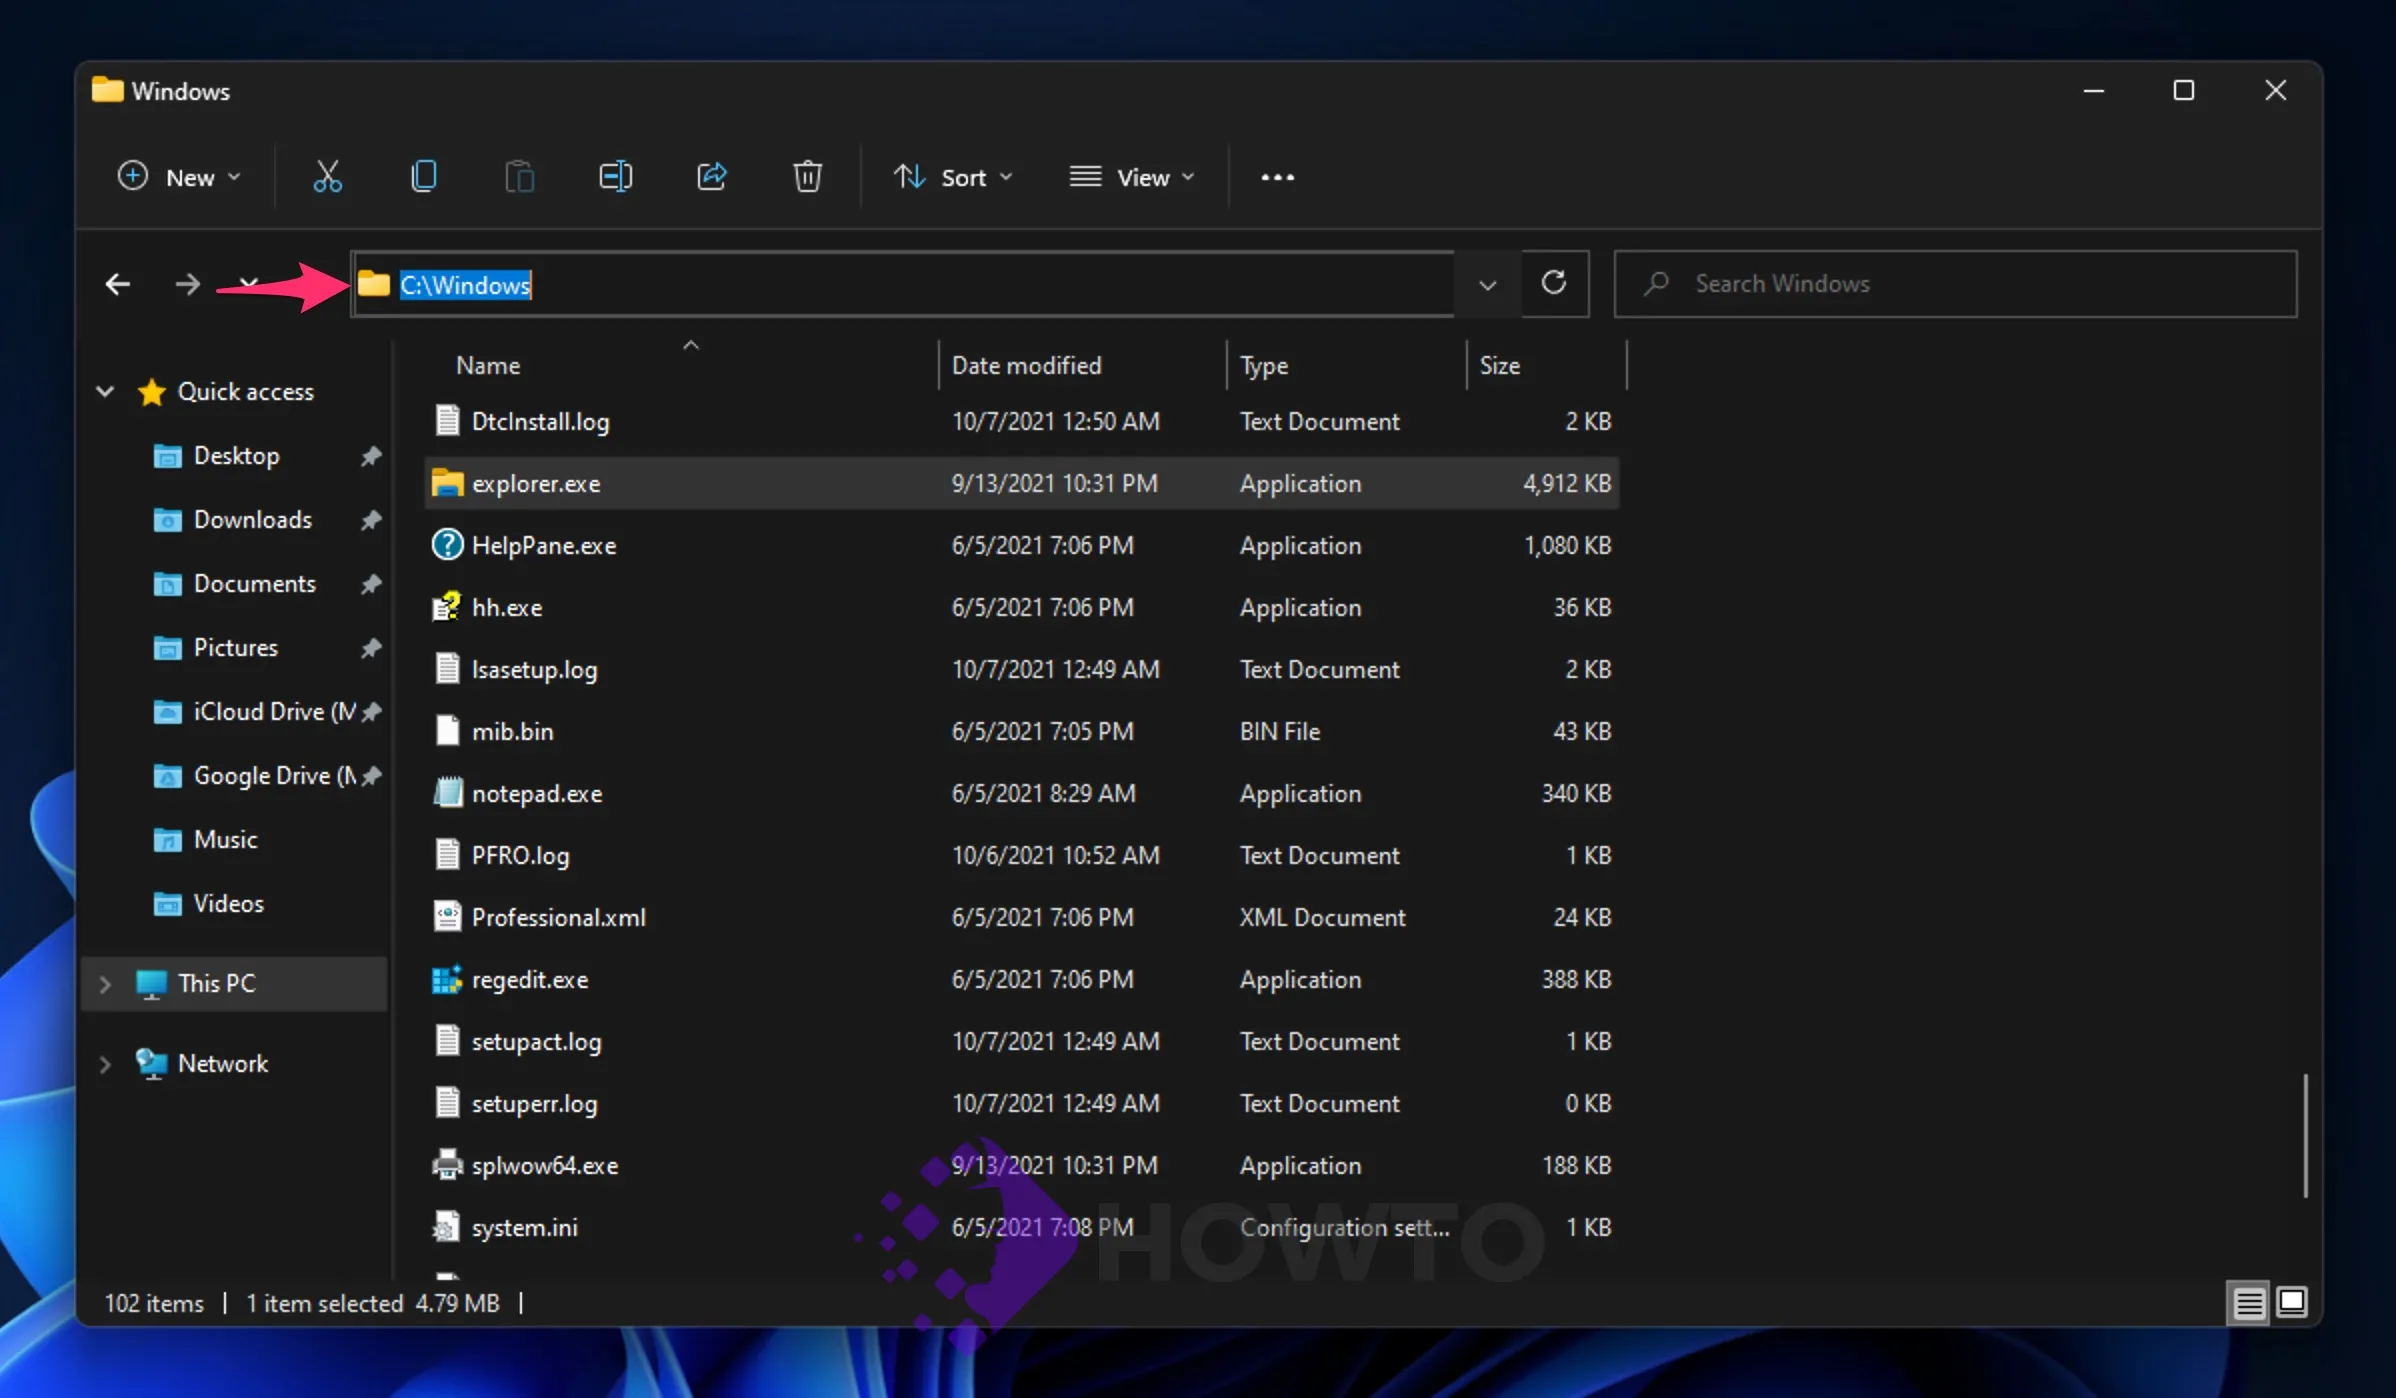Expand the Quick access tree item
This screenshot has width=2396, height=1398.
click(103, 389)
